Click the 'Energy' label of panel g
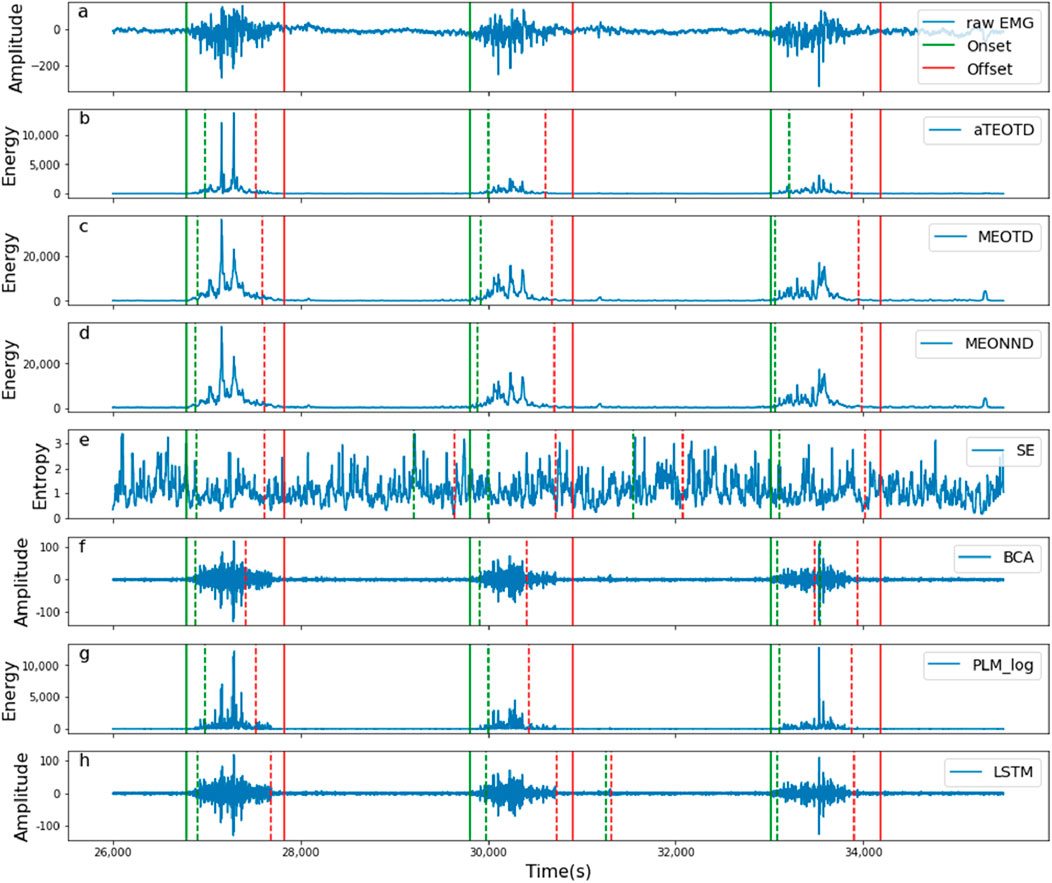The width and height of the screenshot is (1052, 883). (x=10, y=690)
